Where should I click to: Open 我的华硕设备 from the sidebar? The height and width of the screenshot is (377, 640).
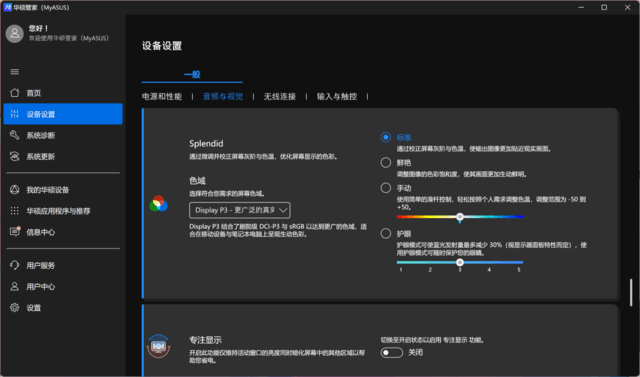63,190
